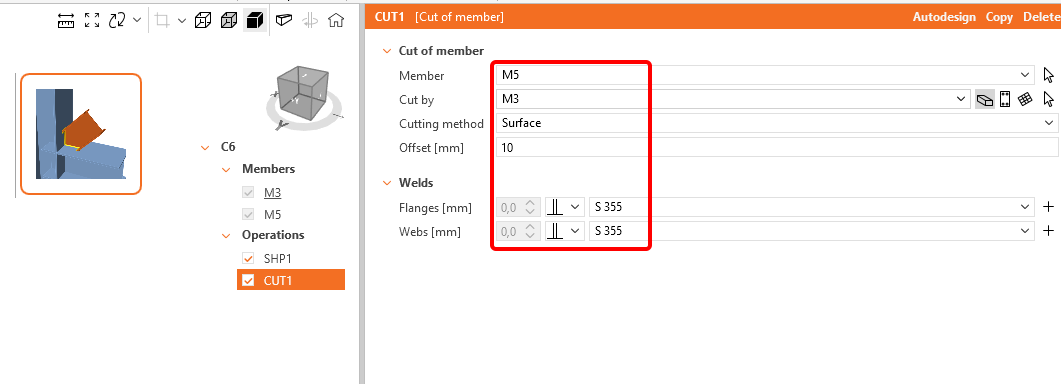Click the home view icon
1061x384 pixels.
pos(335,20)
